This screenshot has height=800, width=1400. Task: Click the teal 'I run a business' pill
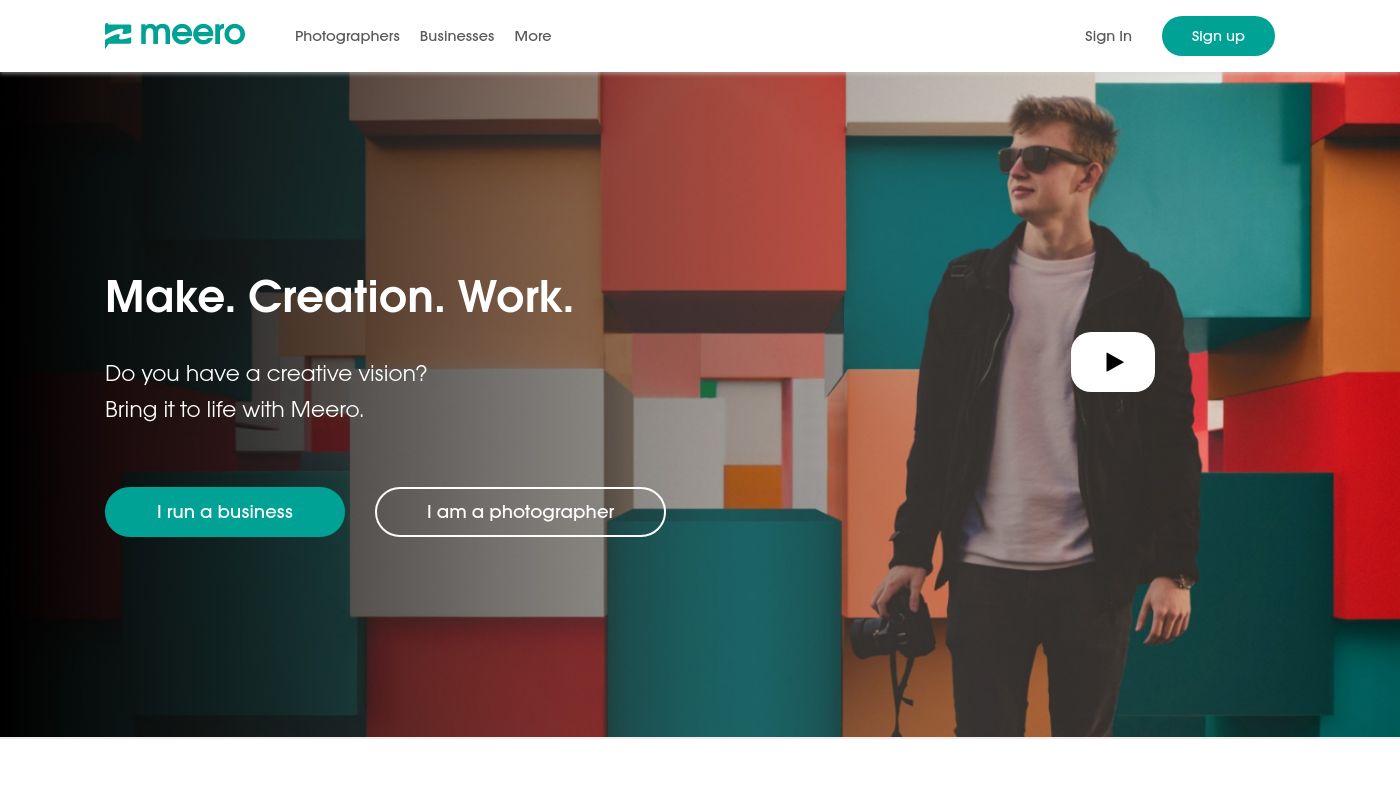[x=224, y=511]
